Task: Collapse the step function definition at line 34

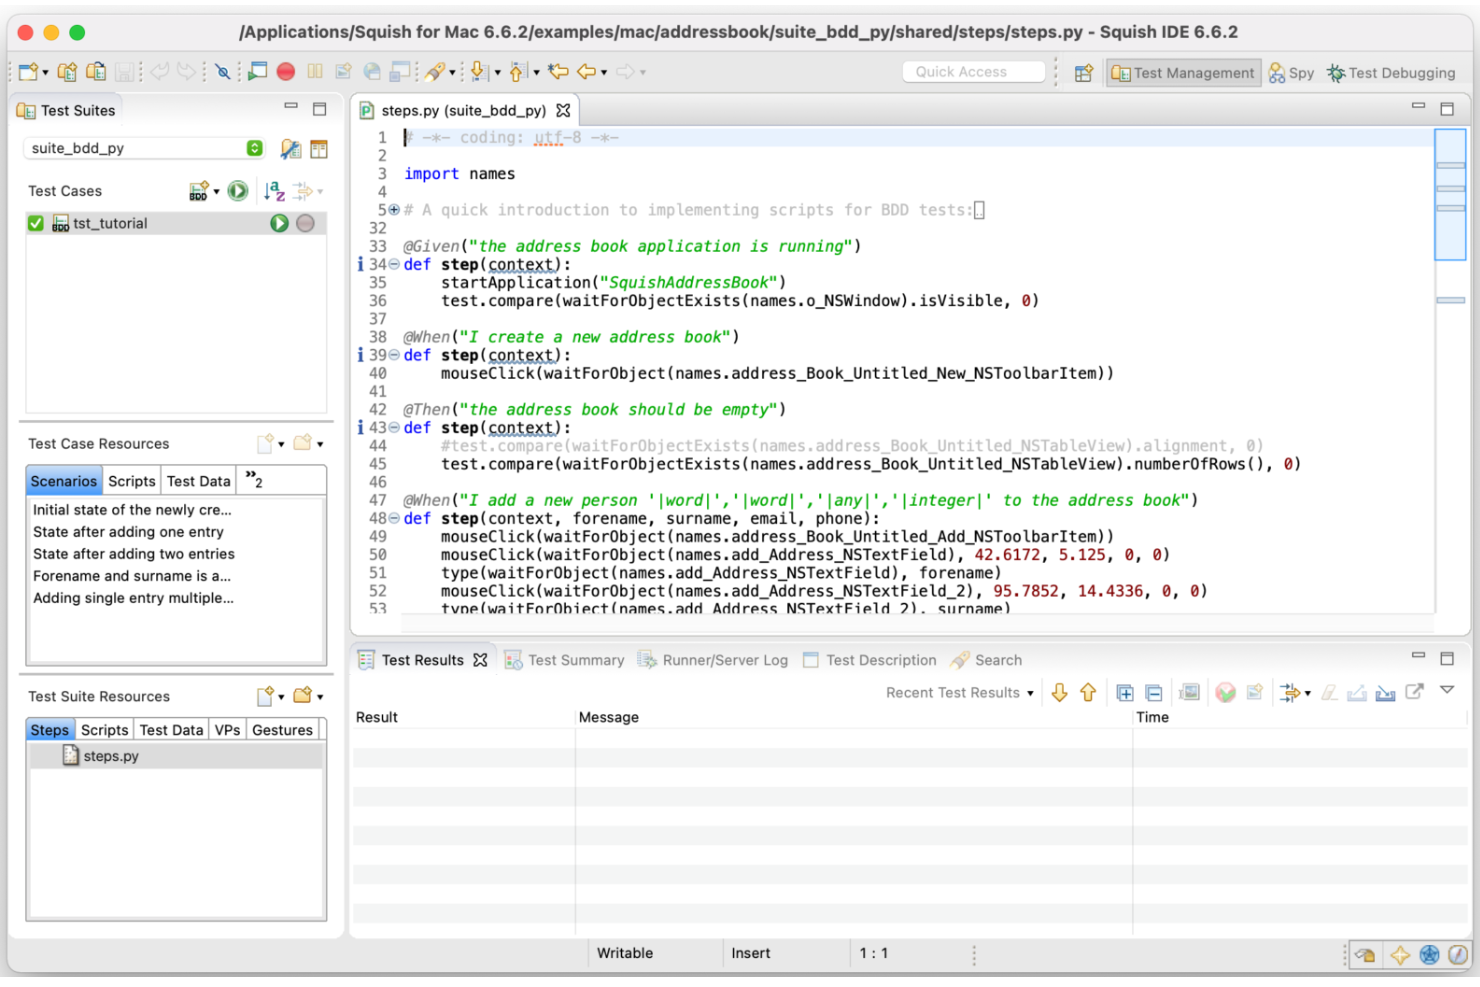Action: [393, 264]
